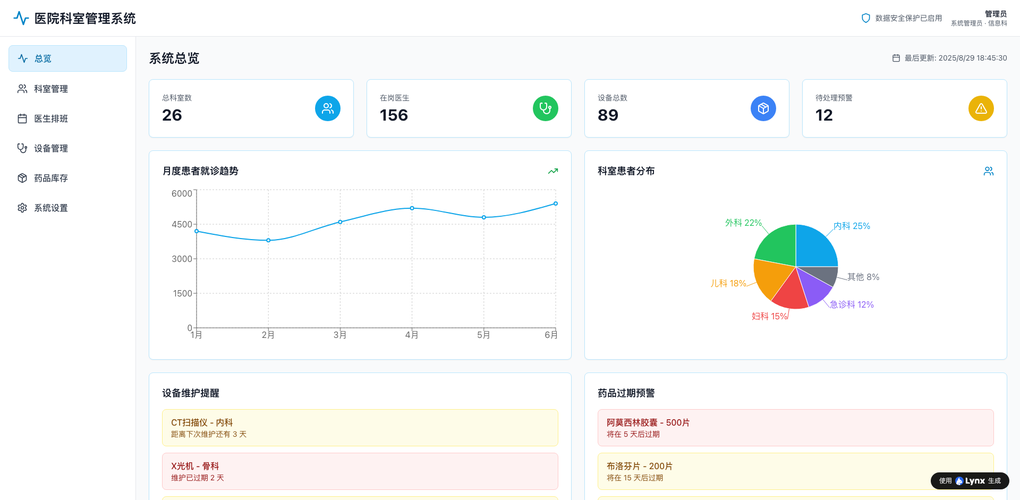1020x500 pixels.
Task: Open 系统设置 from the sidebar
Action: click(68, 208)
